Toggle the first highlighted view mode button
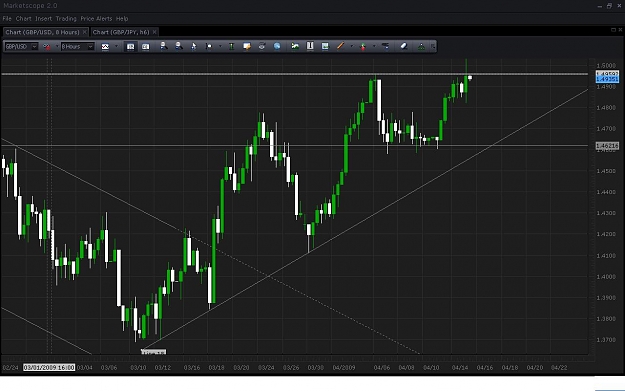Viewport: 625px width, 391px height. coord(130,47)
